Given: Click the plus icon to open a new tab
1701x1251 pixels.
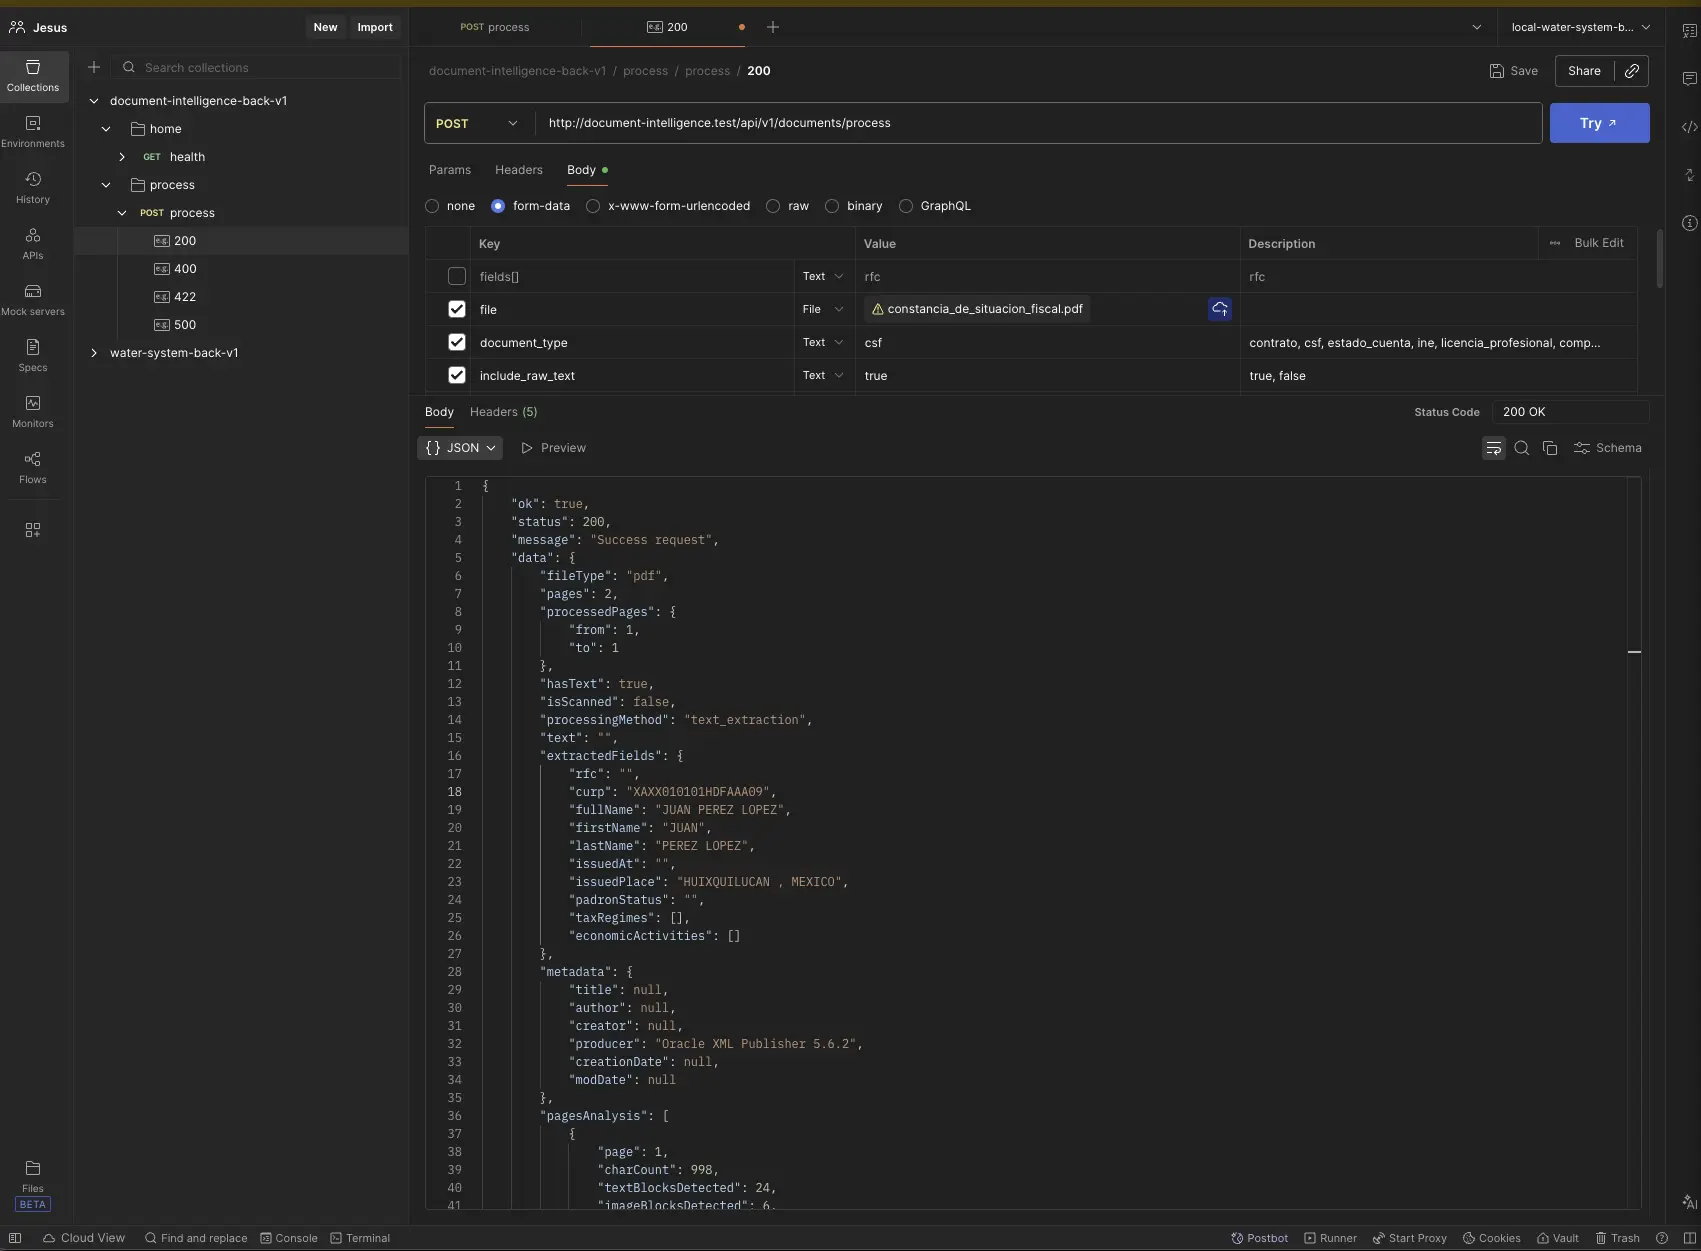Looking at the screenshot, I should [772, 27].
